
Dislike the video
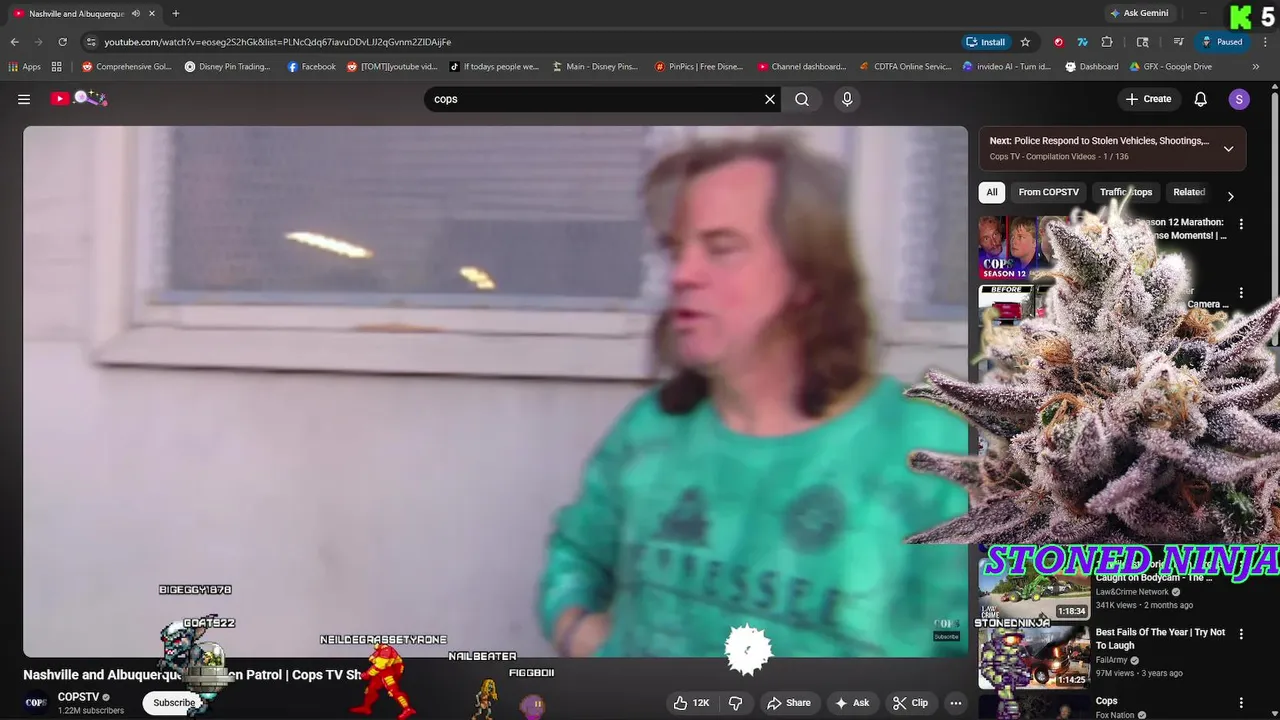point(735,703)
